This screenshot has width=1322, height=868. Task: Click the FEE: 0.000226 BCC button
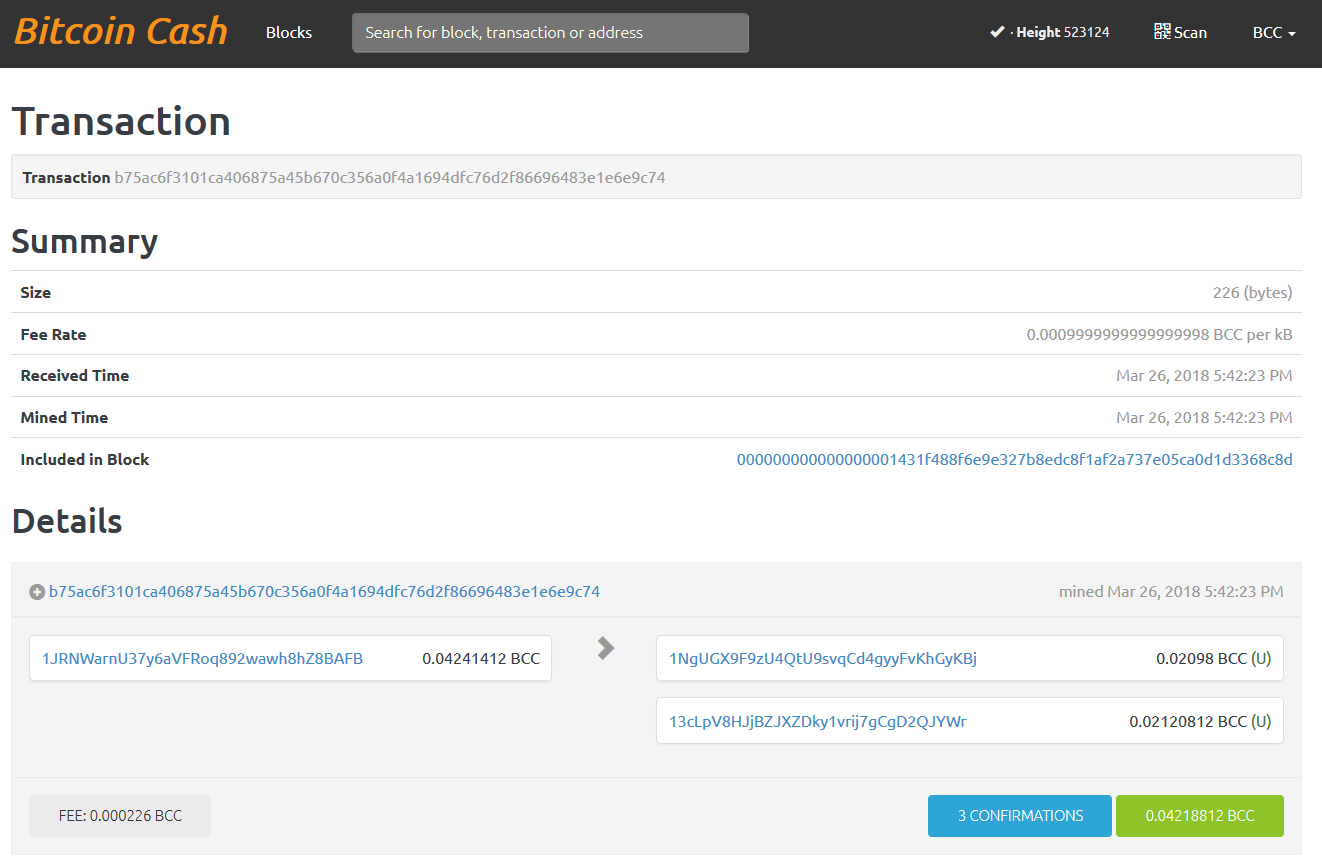tap(120, 816)
